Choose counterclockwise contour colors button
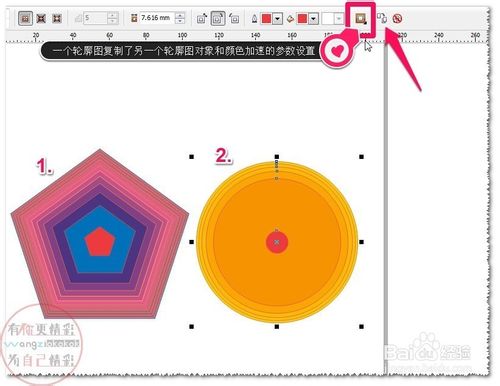Screen dimensions: 500x386 pyautogui.click(x=234, y=19)
